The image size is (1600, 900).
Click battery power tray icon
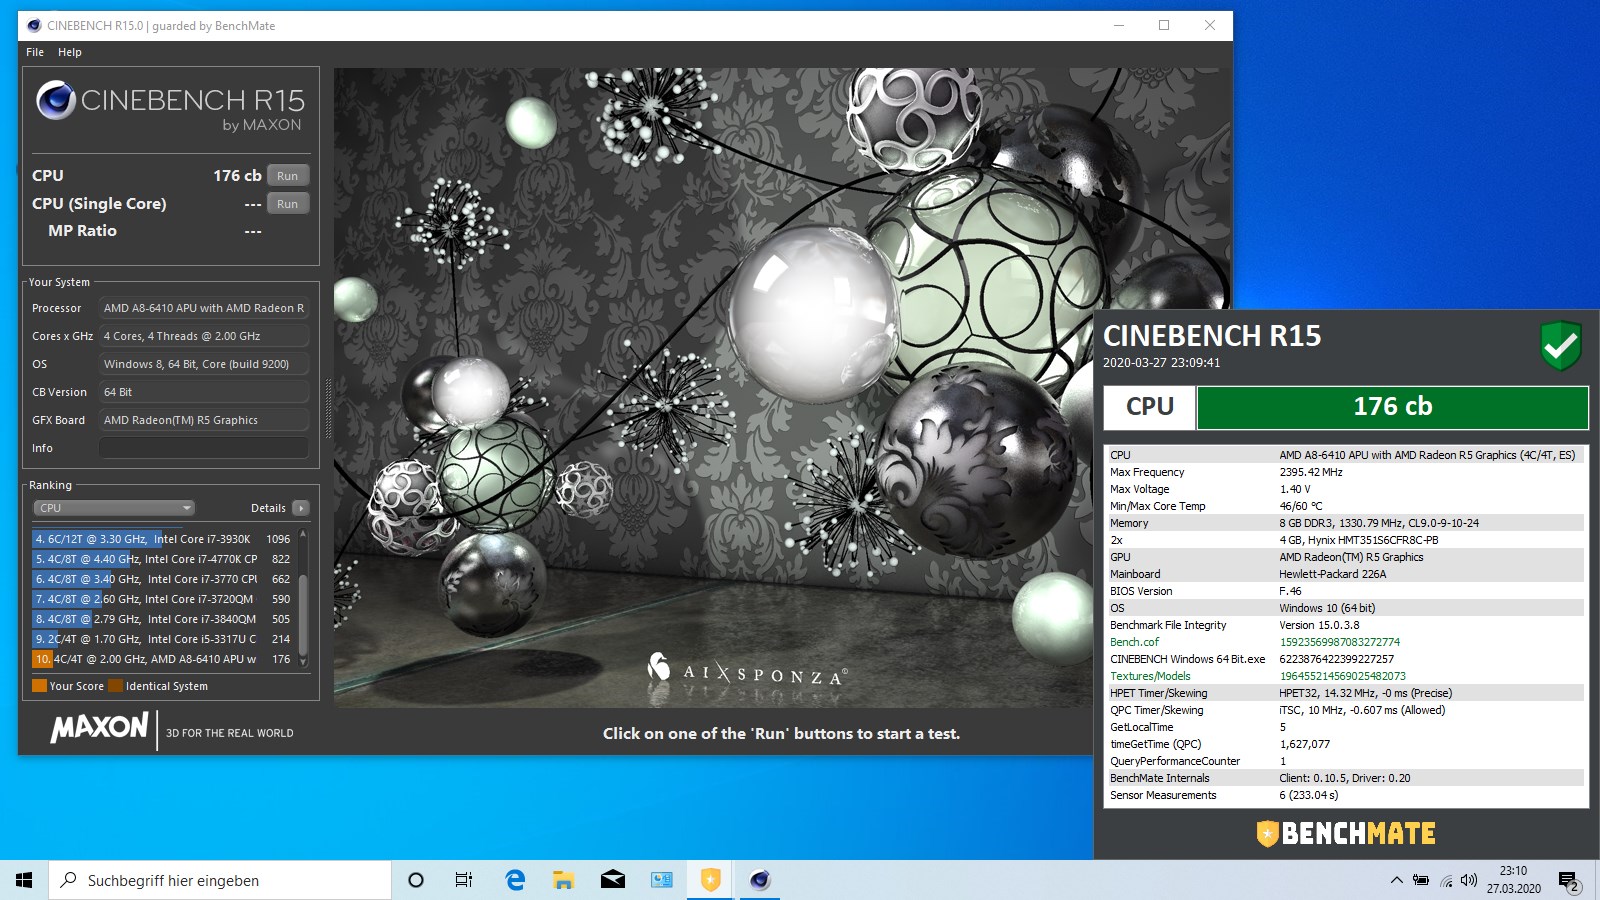pos(1421,880)
